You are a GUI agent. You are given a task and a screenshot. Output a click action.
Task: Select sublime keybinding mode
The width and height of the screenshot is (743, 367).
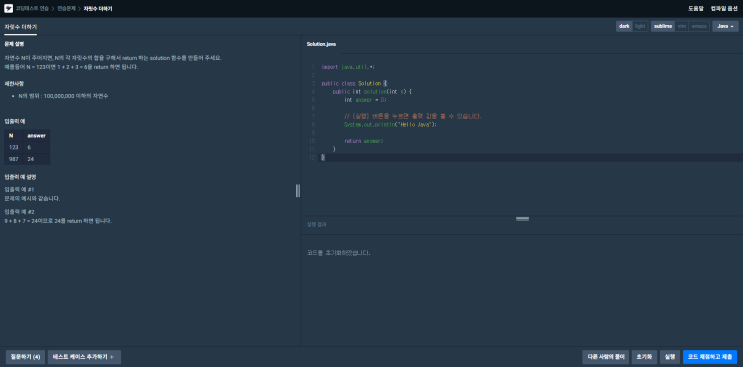click(x=663, y=26)
